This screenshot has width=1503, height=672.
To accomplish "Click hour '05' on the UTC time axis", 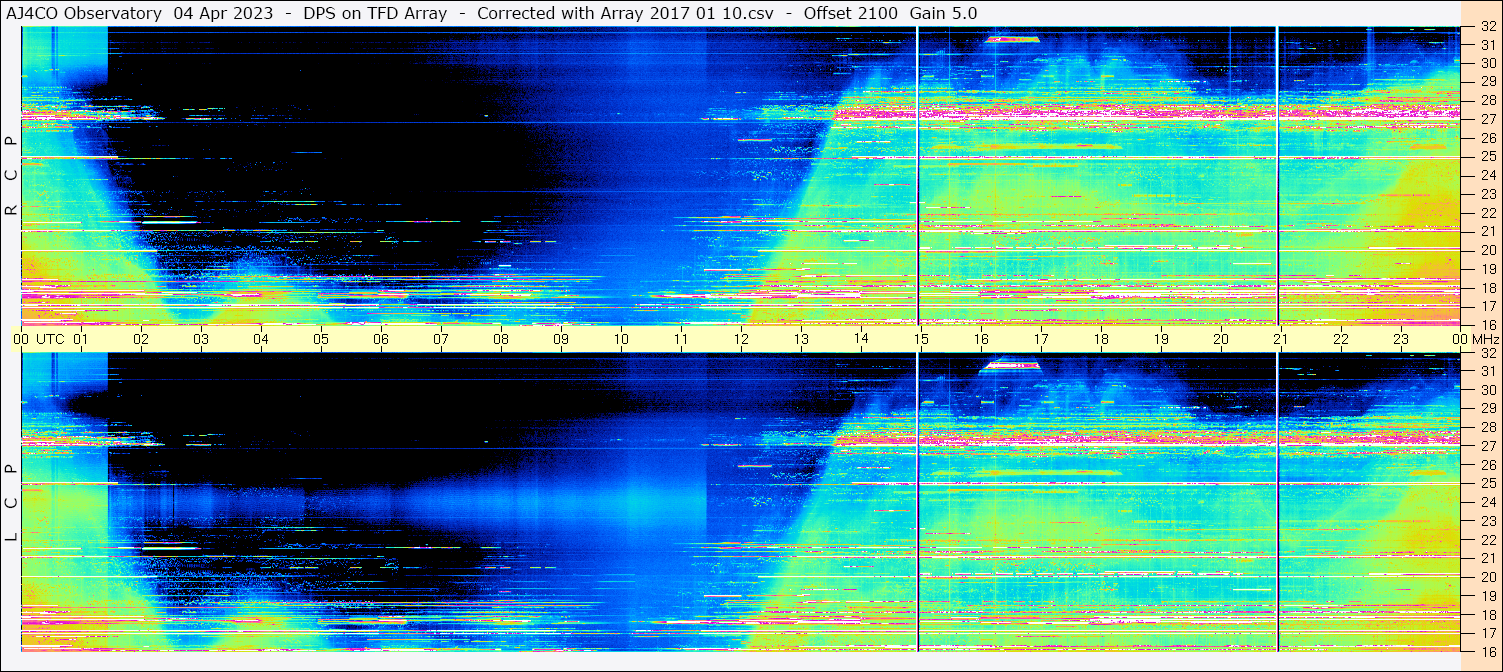I will [x=321, y=339].
